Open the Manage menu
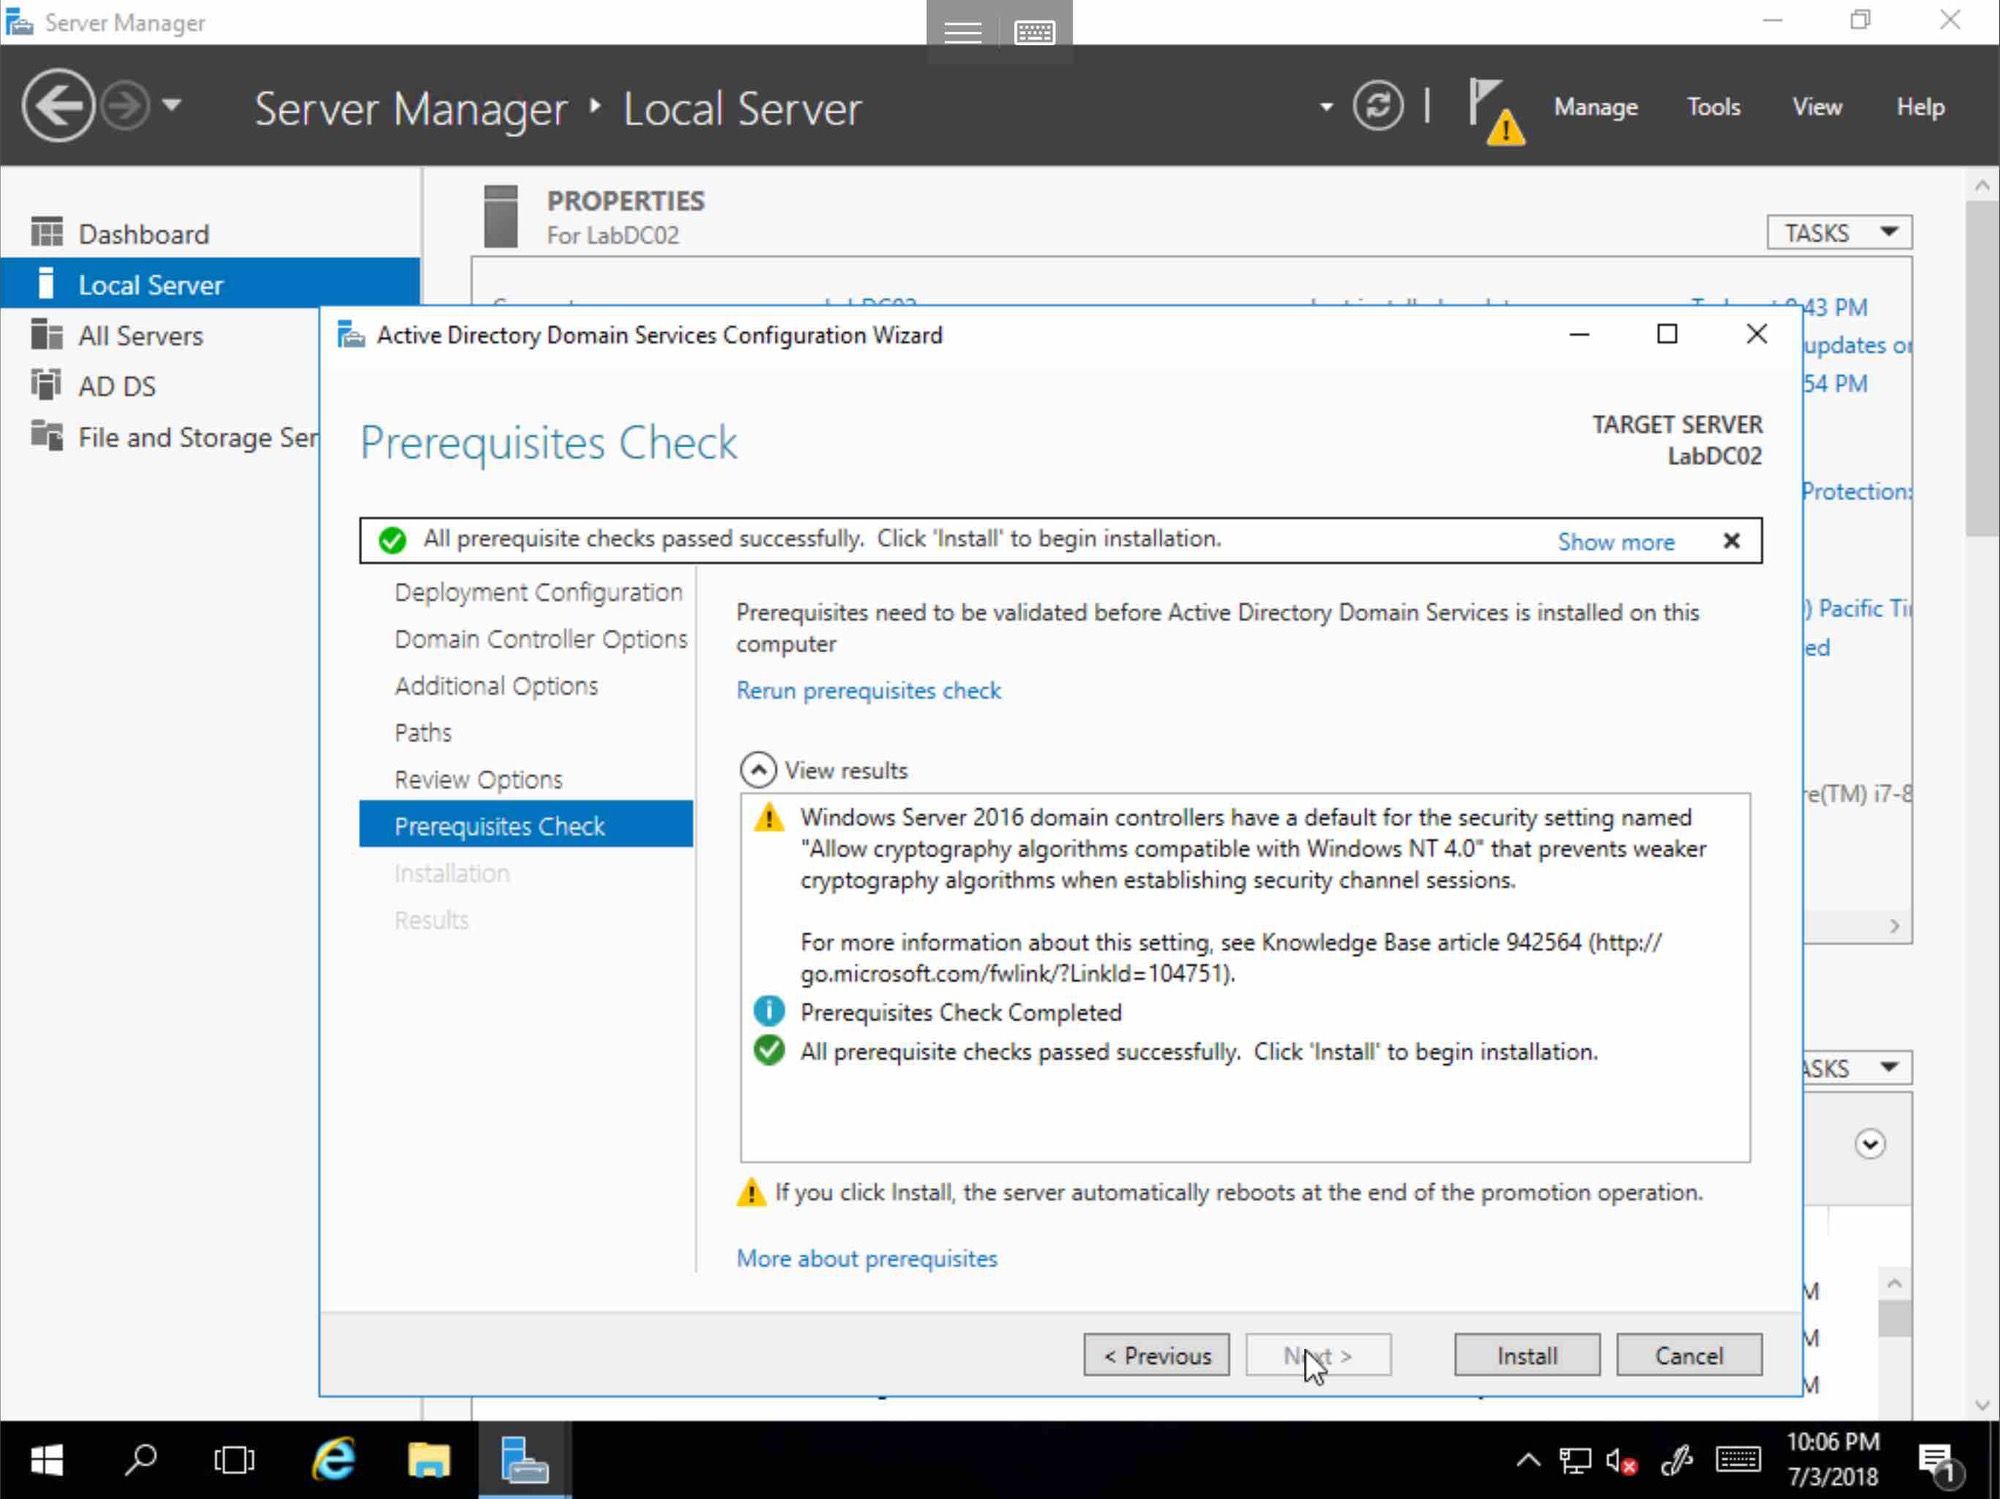 tap(1596, 106)
